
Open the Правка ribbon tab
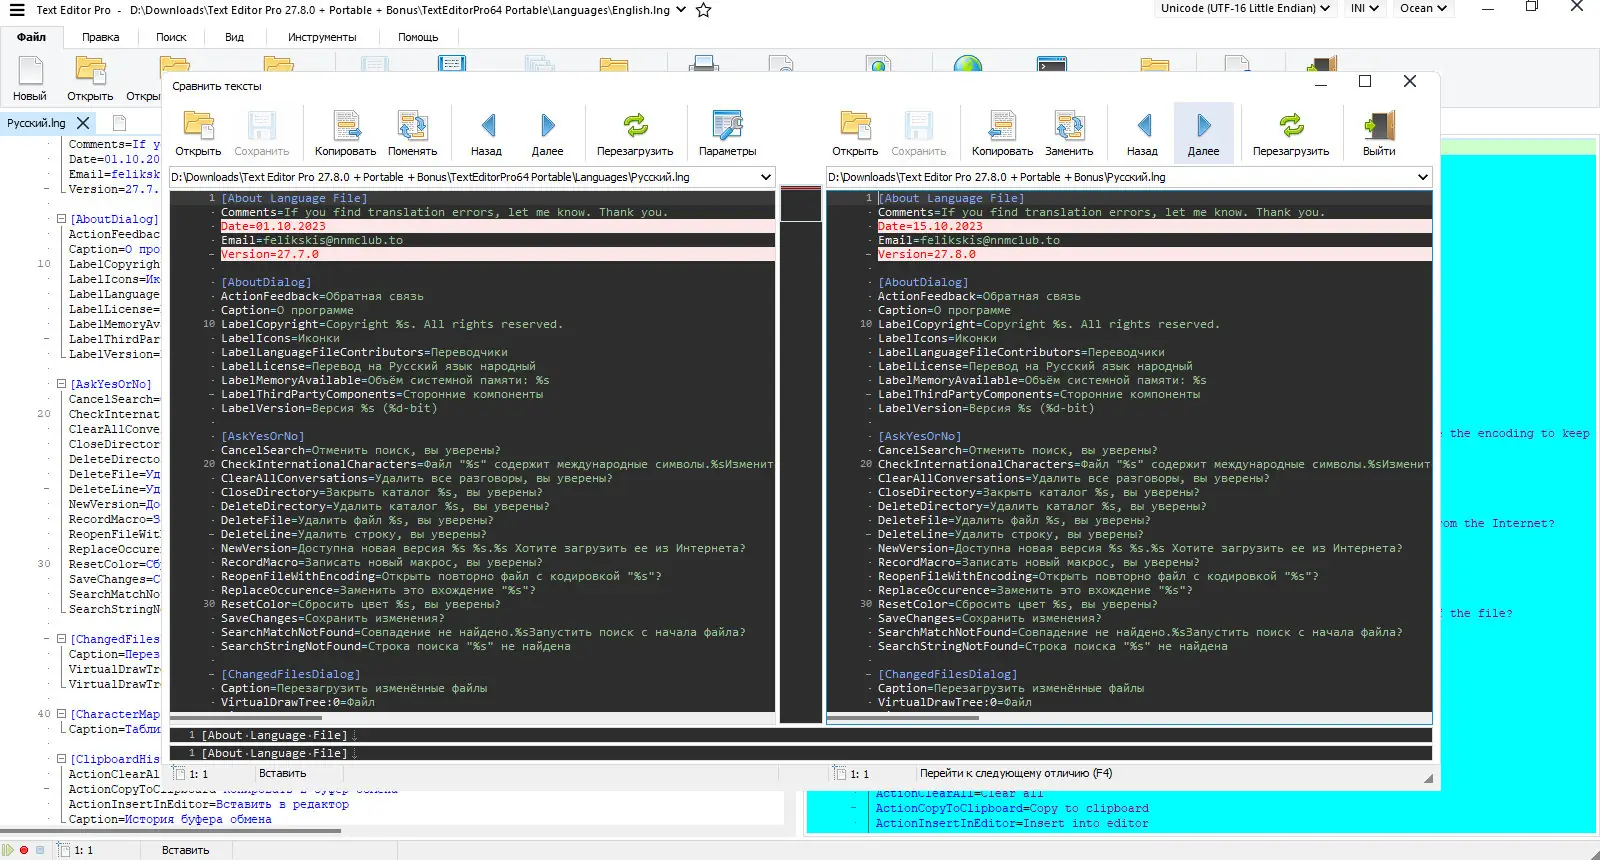(101, 37)
